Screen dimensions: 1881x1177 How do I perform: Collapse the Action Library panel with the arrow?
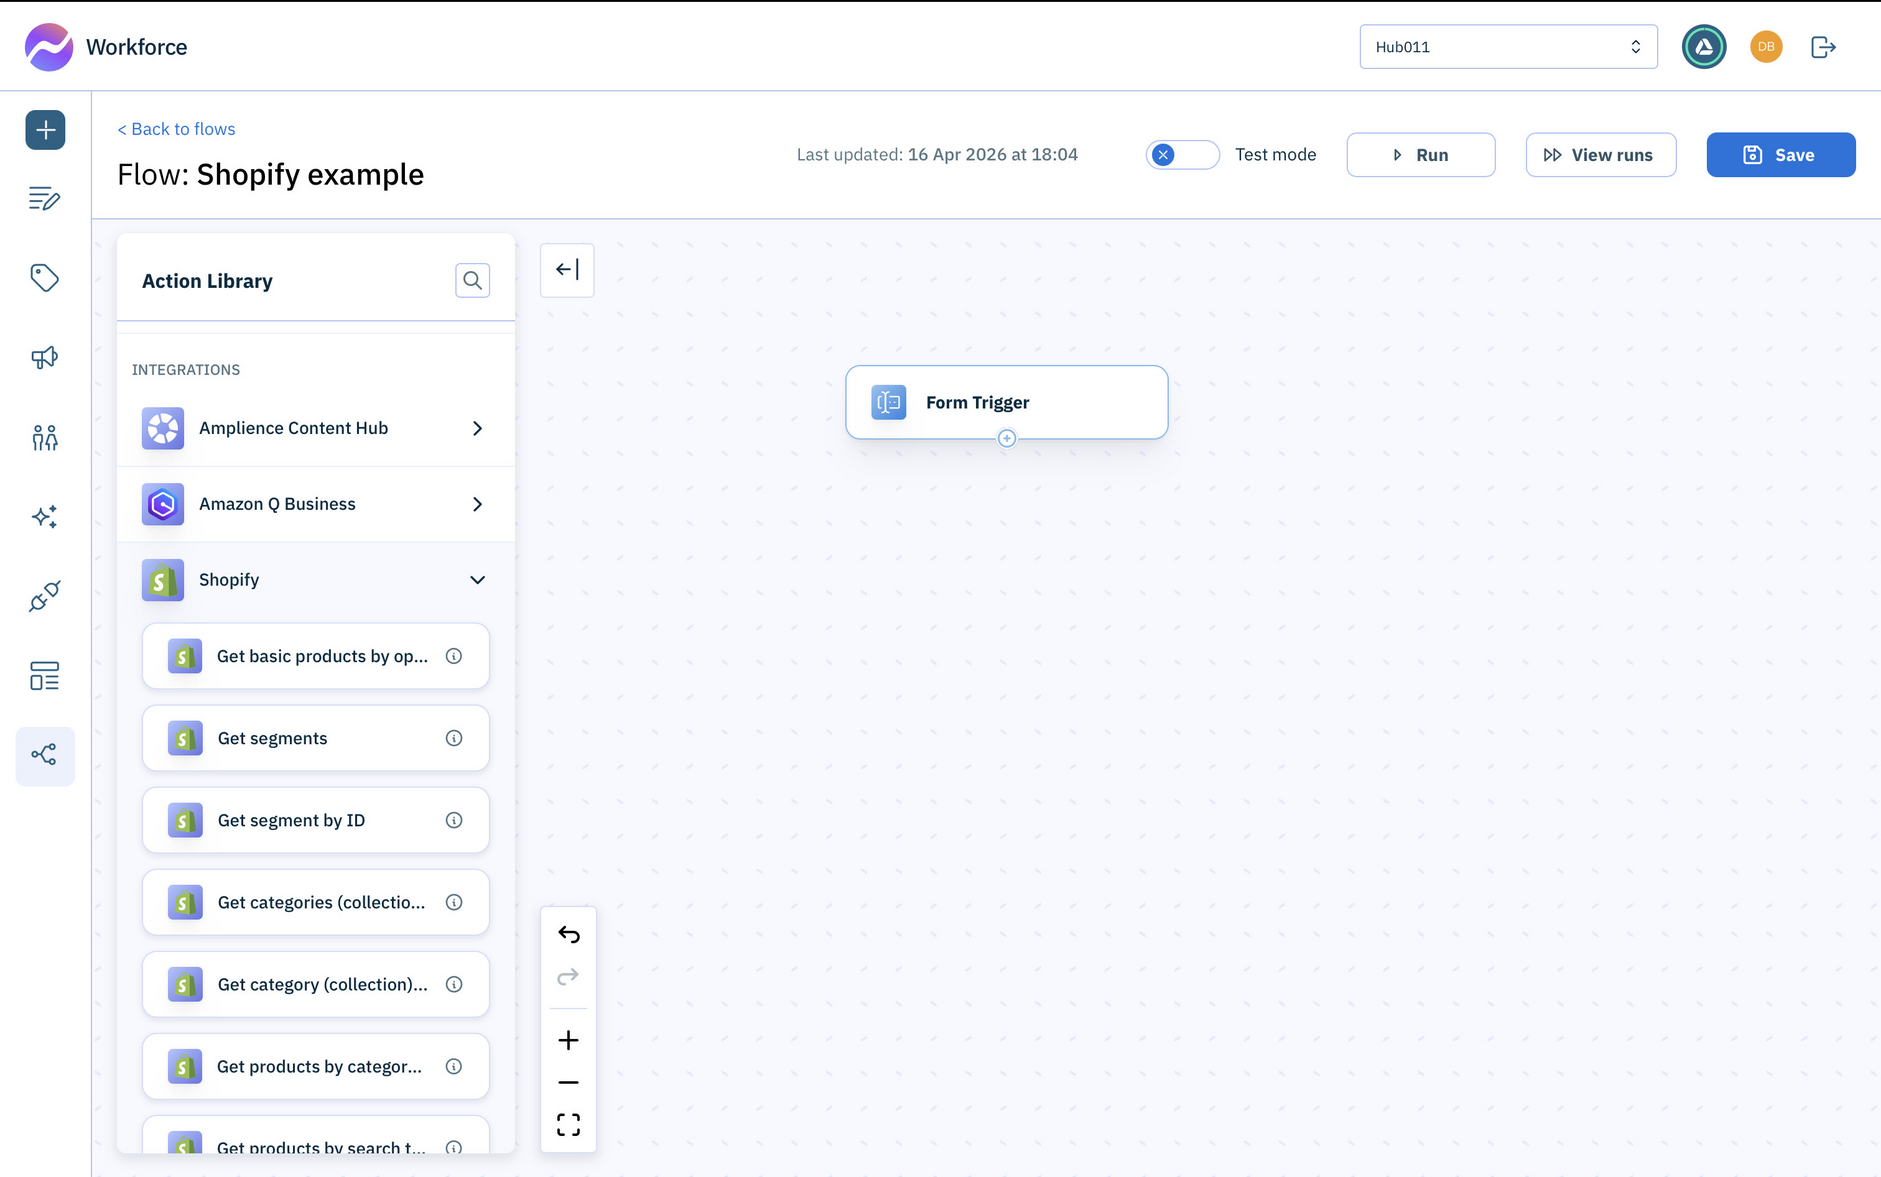pos(566,269)
